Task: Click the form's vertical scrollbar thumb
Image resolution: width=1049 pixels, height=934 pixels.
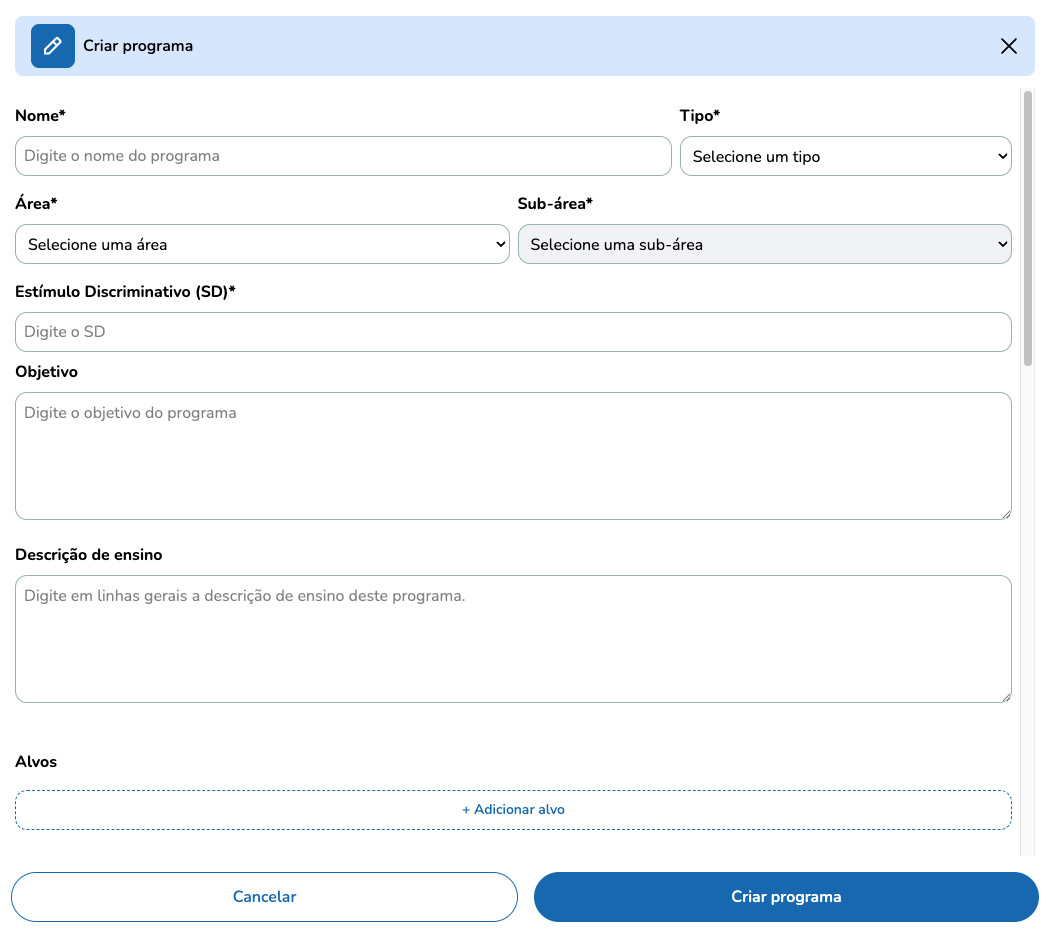Action: tap(1028, 228)
